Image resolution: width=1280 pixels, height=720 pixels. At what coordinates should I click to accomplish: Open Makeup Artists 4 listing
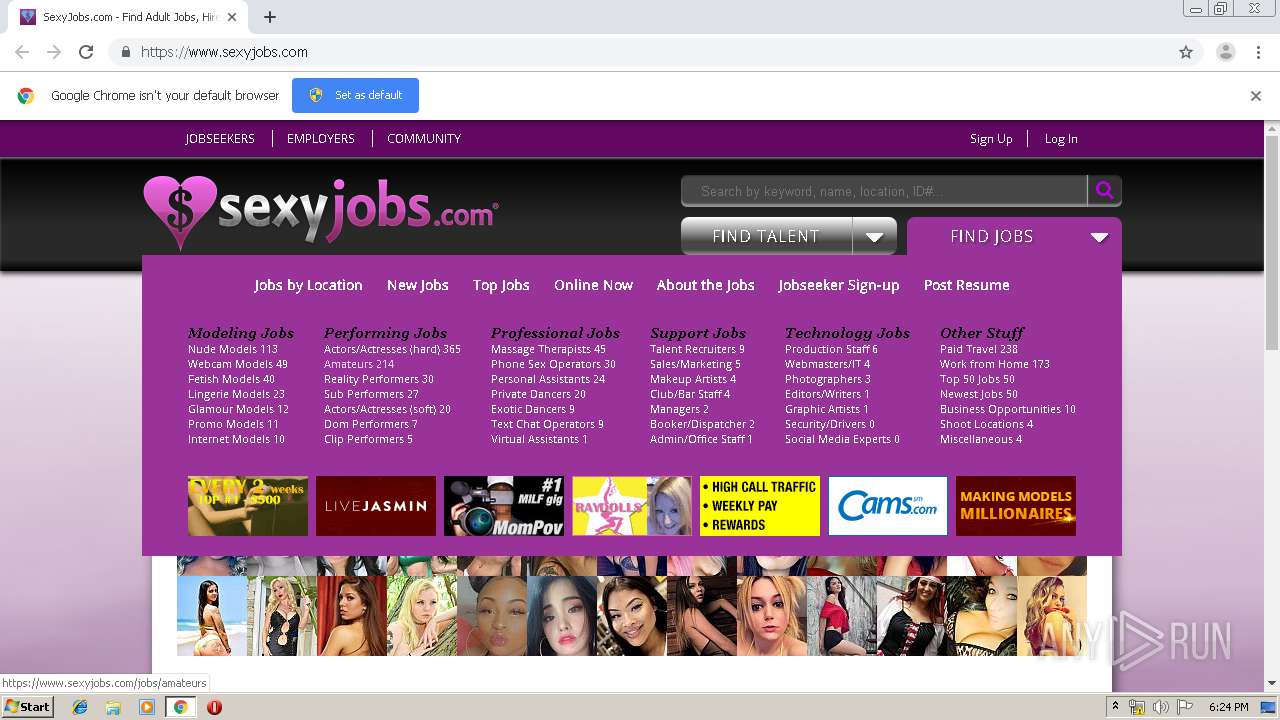[693, 379]
